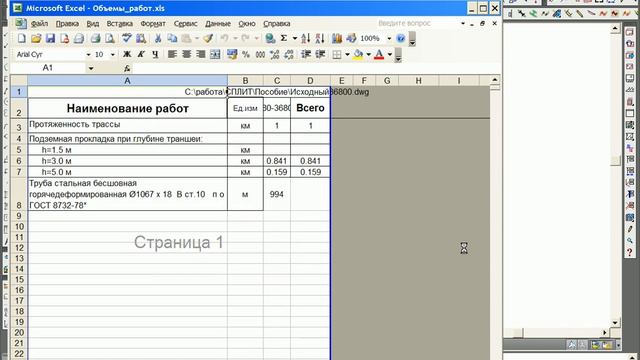Use the Format Painter brush icon
Viewport: 640px width, 360px height.
(x=208, y=38)
